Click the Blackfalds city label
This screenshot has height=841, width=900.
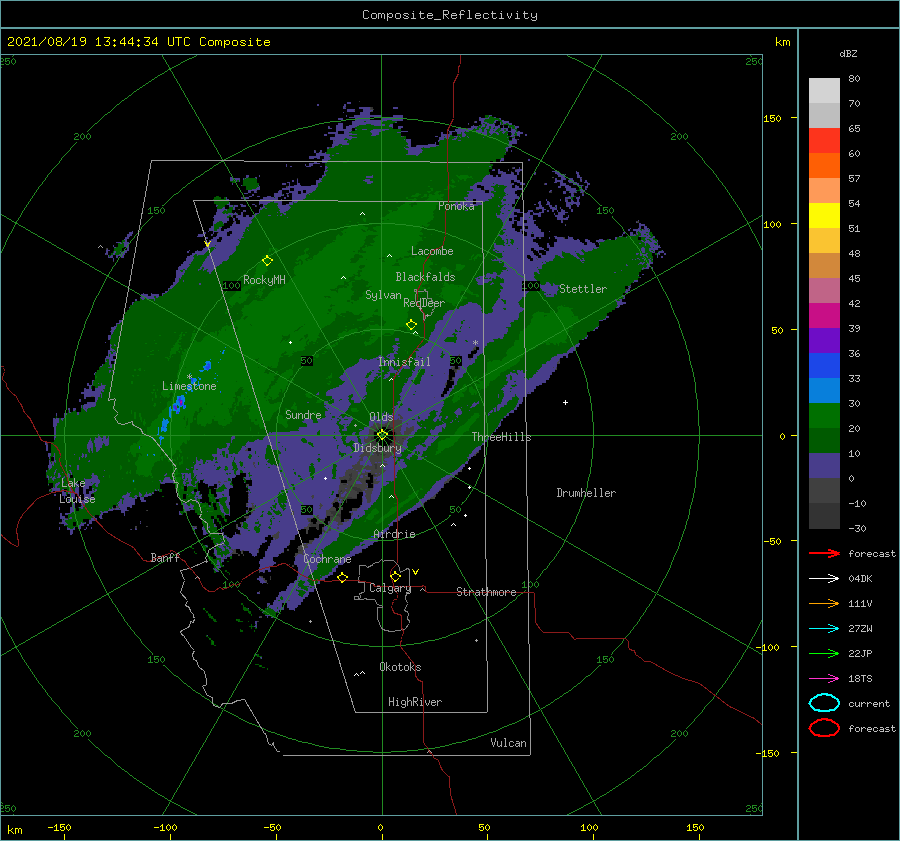(425, 277)
